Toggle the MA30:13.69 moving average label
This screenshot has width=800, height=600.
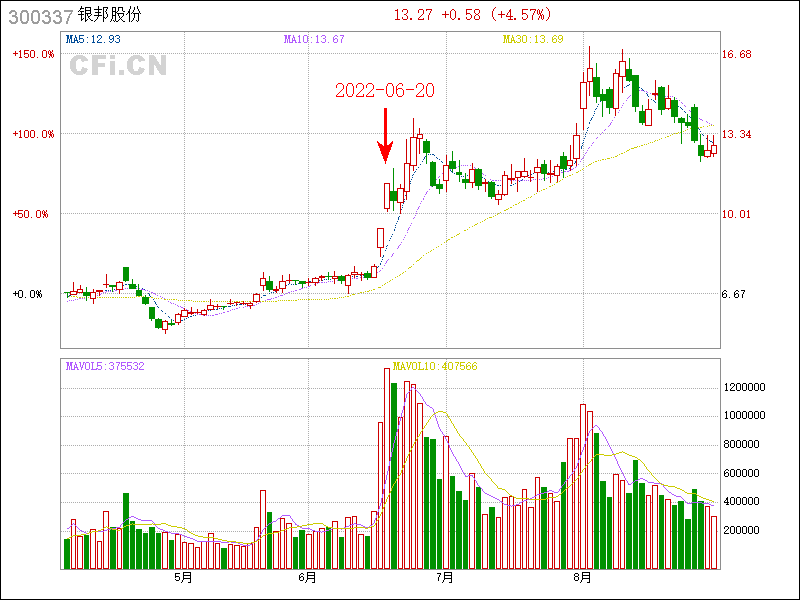coord(533,39)
